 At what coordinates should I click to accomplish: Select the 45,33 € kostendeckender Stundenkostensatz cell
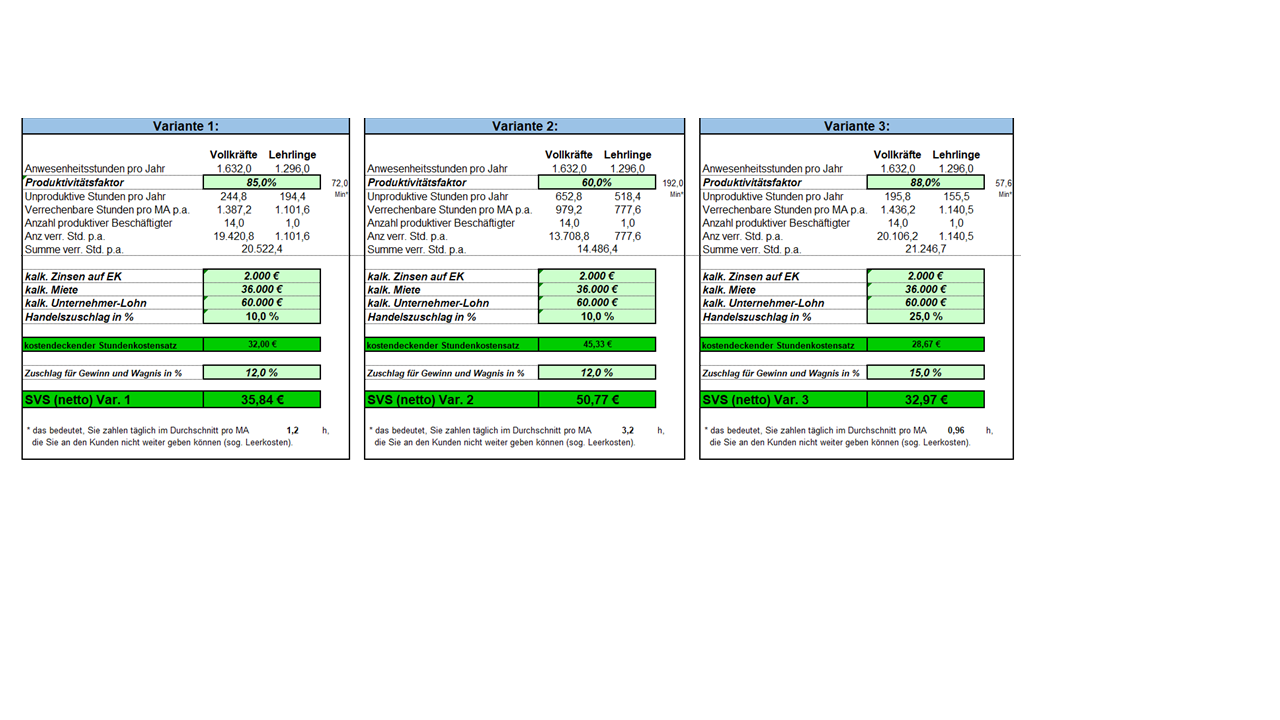[597, 345]
